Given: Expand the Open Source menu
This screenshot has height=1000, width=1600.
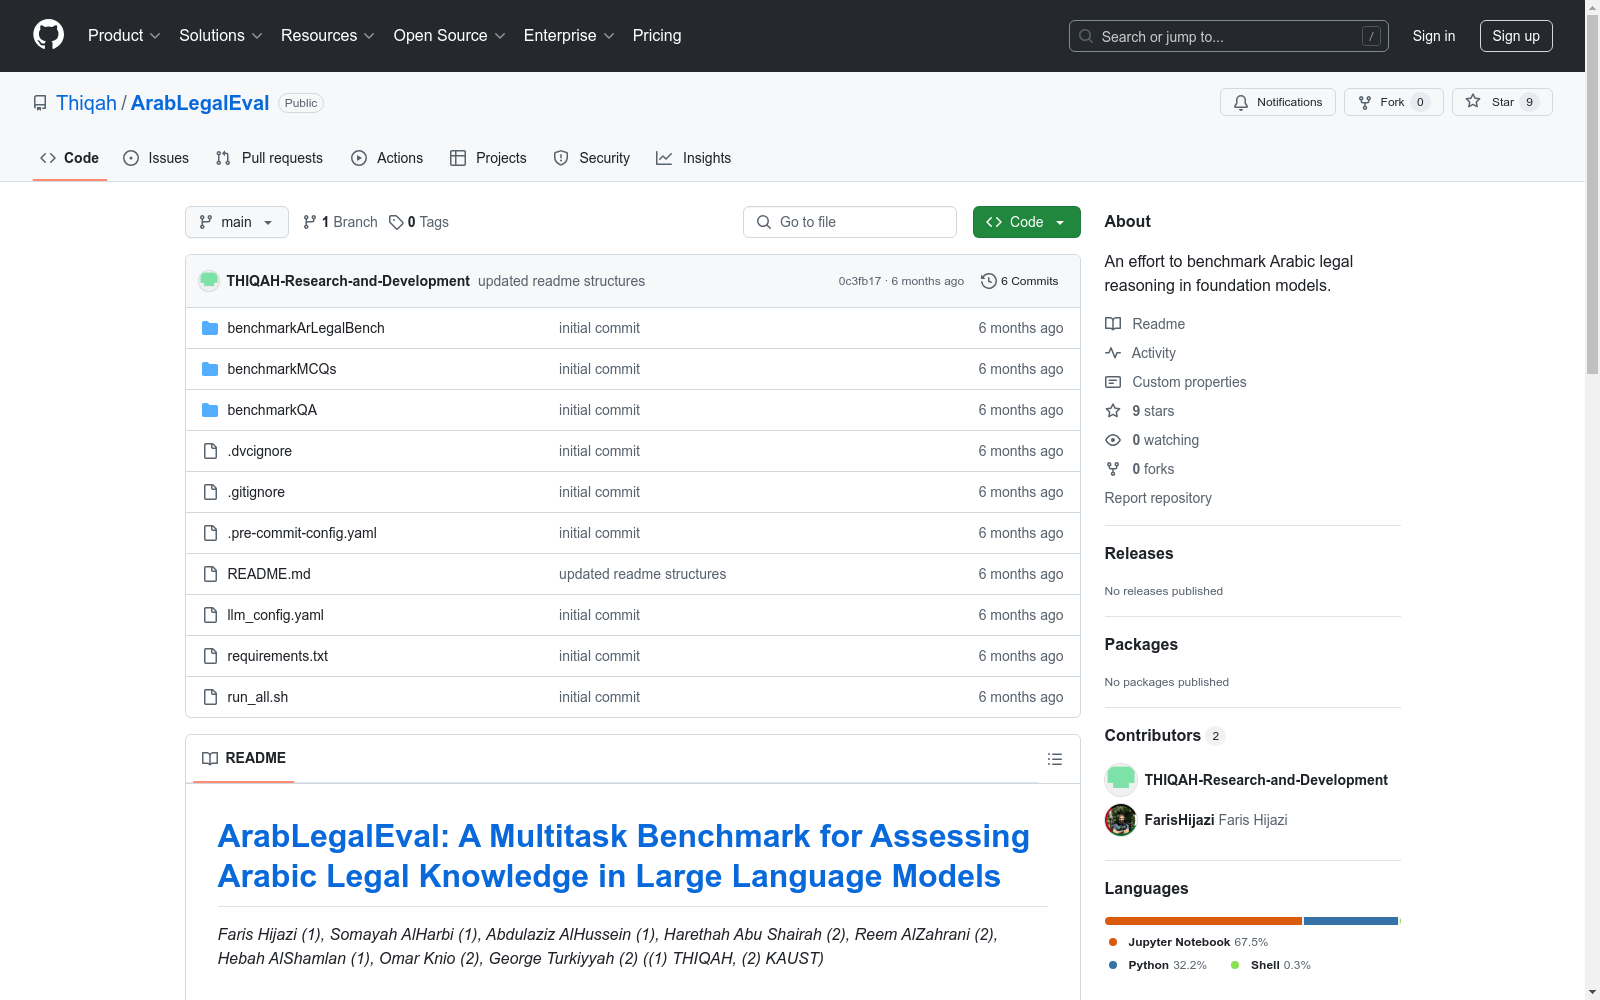Looking at the screenshot, I should point(450,36).
